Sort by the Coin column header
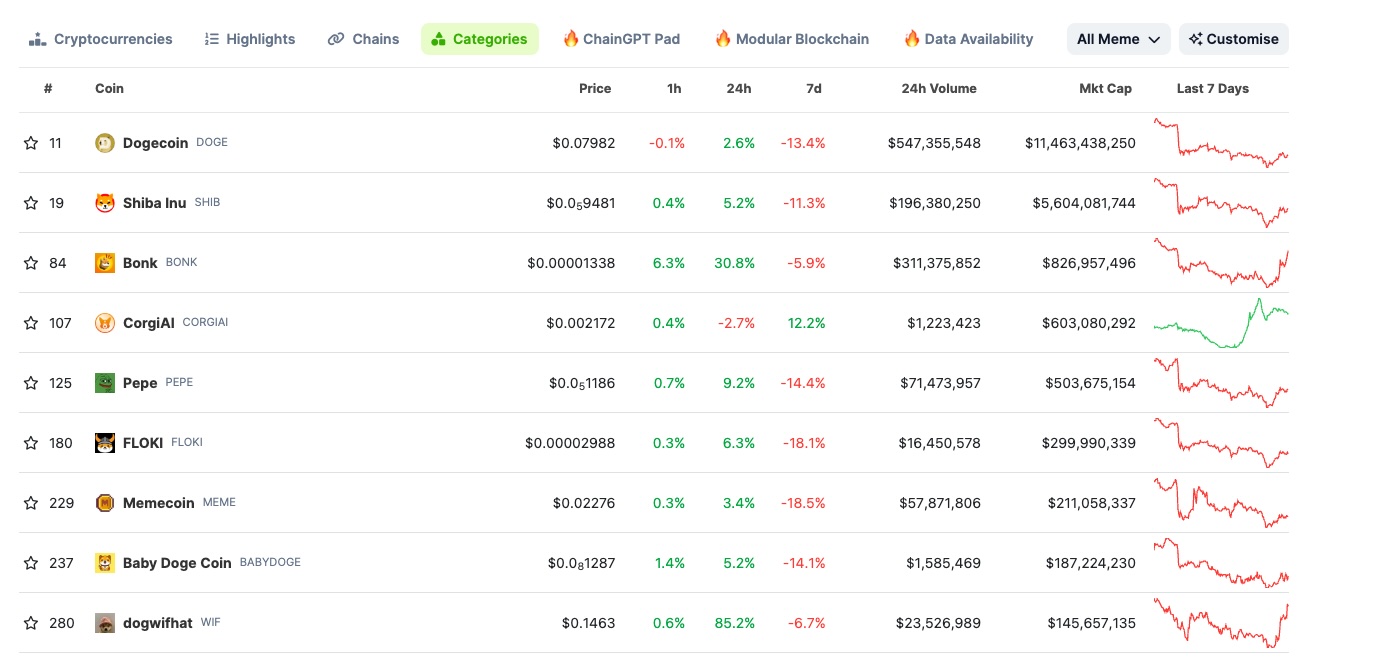Screen dimensions: 1376x657 click(110, 89)
